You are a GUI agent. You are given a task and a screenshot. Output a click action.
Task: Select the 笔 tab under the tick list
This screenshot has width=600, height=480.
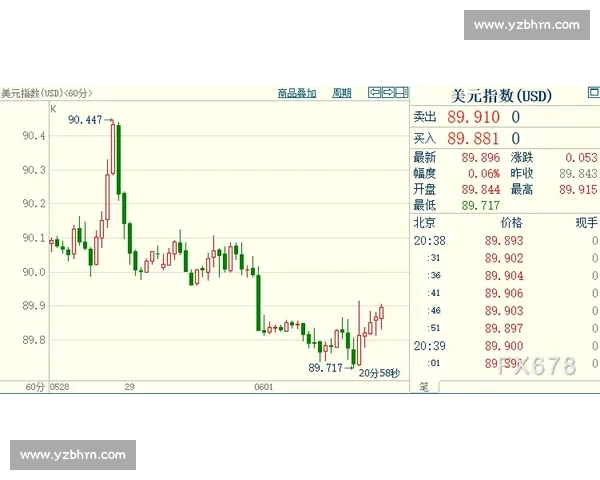[x=424, y=387]
